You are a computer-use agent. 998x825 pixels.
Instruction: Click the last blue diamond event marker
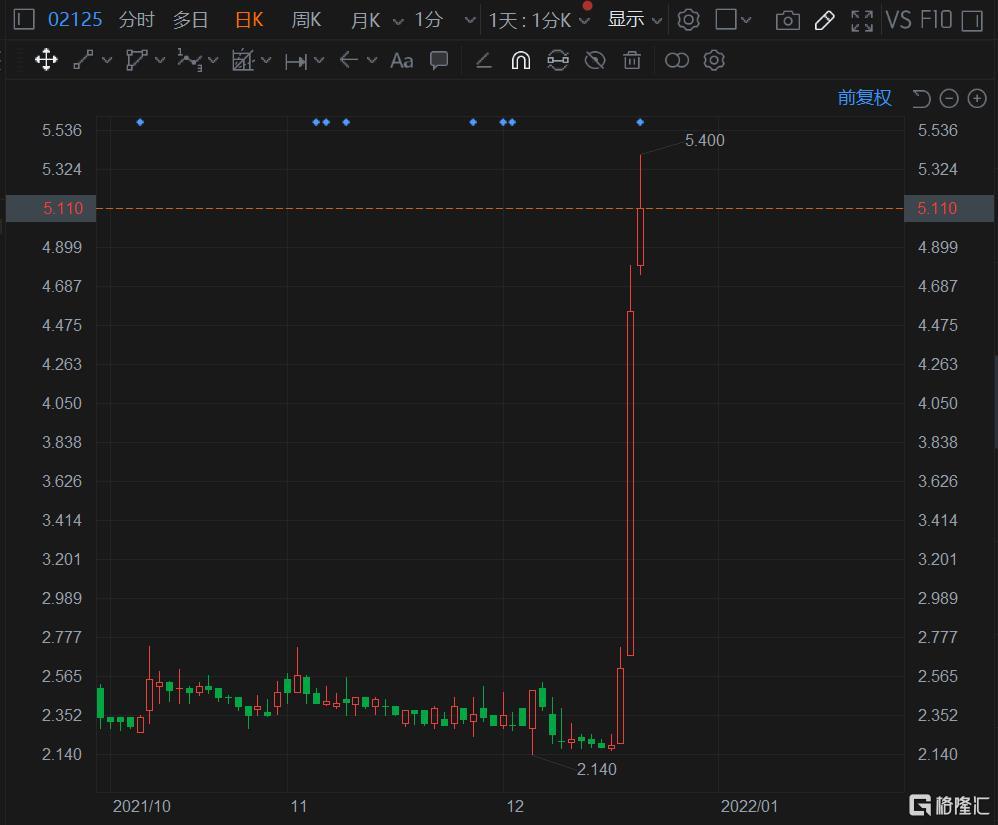click(640, 122)
